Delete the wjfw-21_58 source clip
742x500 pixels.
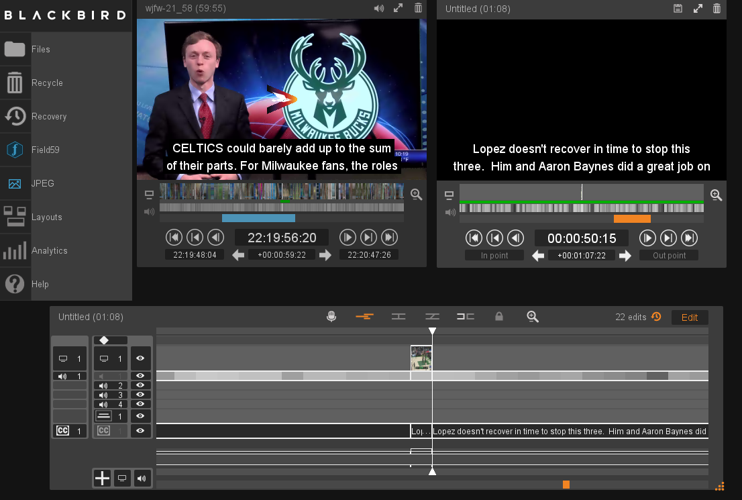tap(418, 8)
